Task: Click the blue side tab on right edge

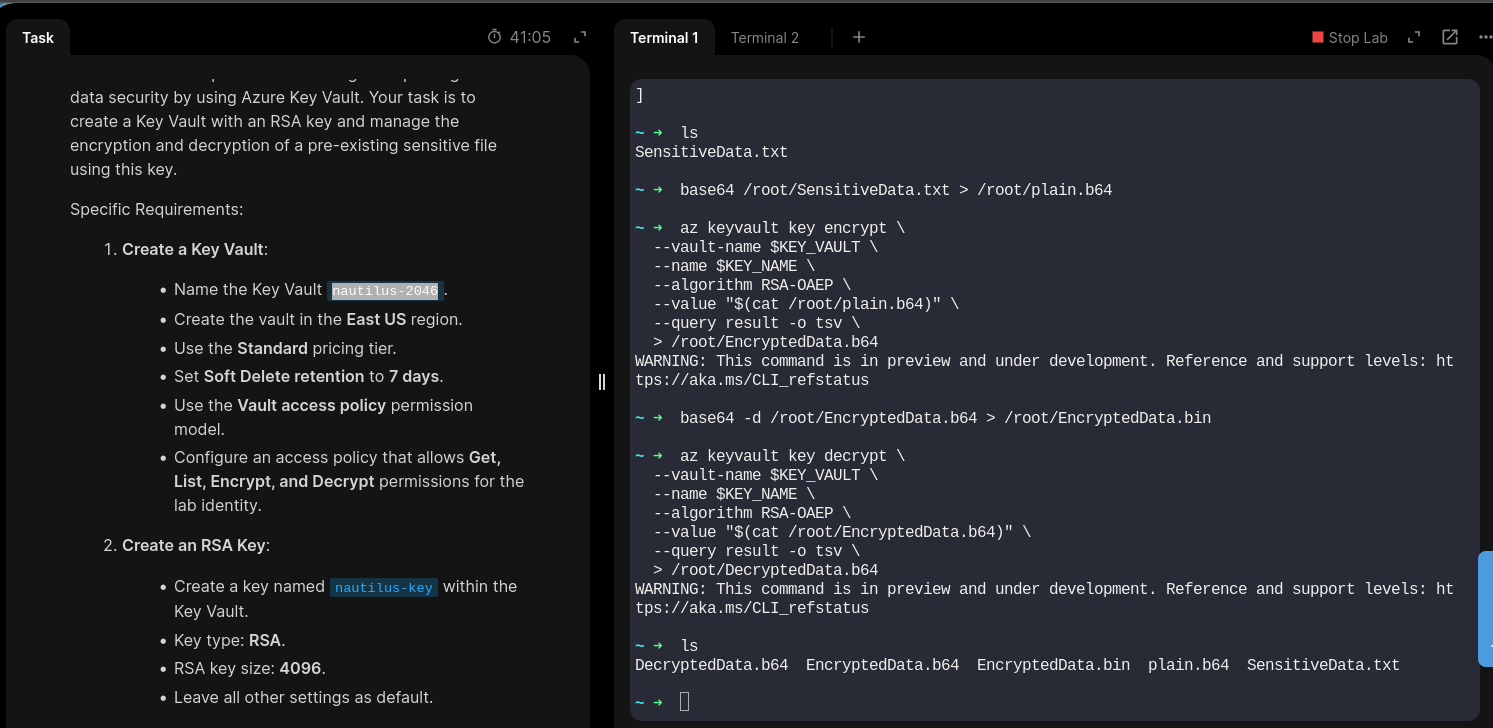Action: (x=1485, y=608)
